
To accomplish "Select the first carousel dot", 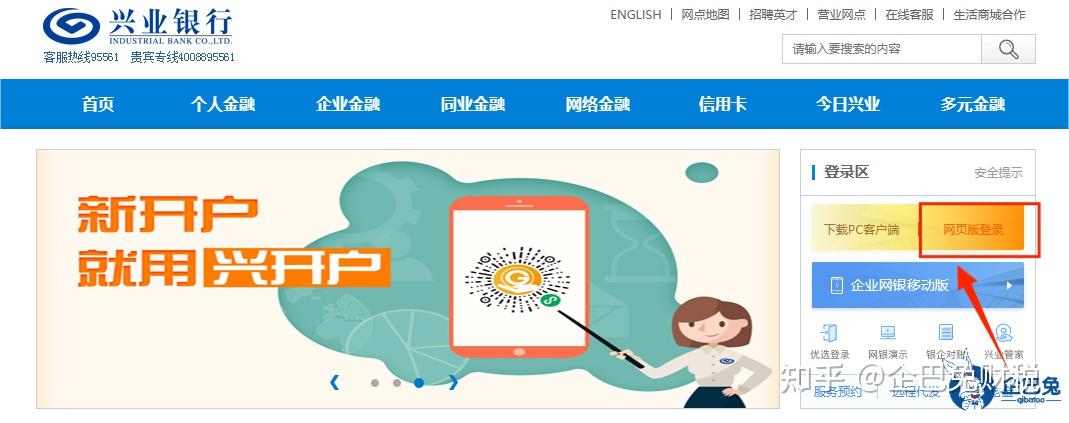I will [x=375, y=383].
